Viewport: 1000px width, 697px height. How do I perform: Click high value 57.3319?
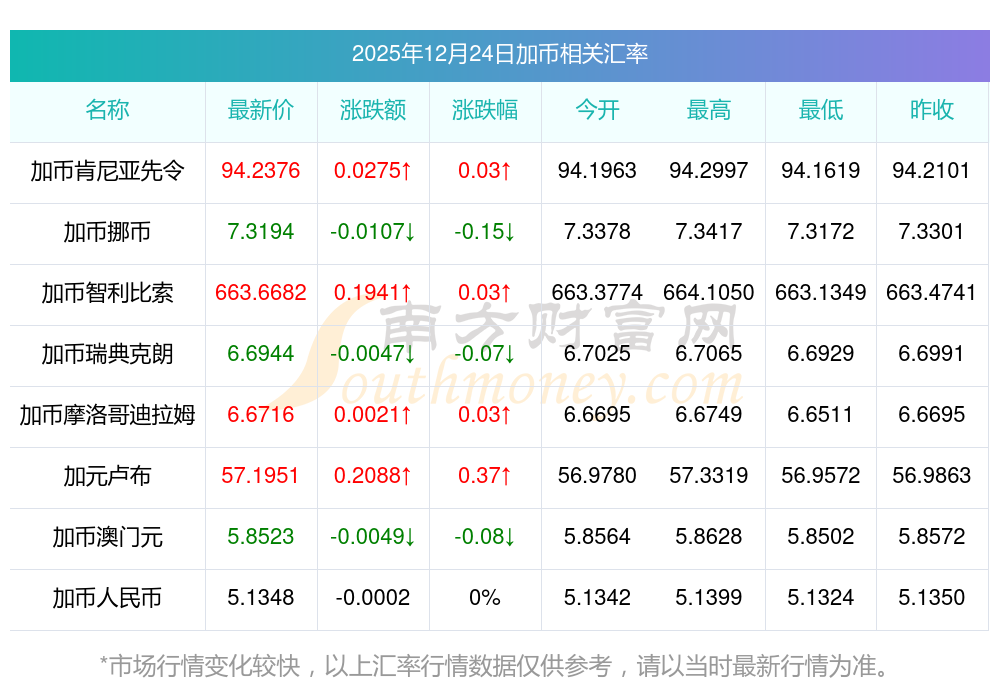[709, 476]
